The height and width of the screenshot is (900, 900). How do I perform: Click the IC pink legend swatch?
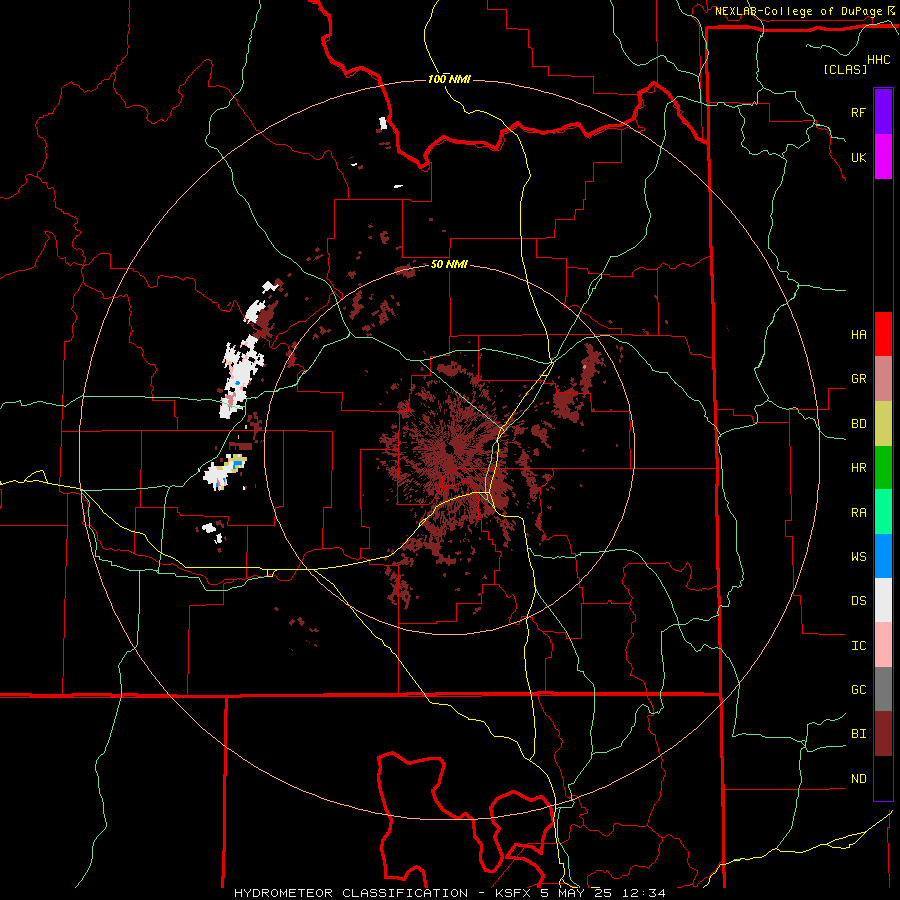(883, 645)
